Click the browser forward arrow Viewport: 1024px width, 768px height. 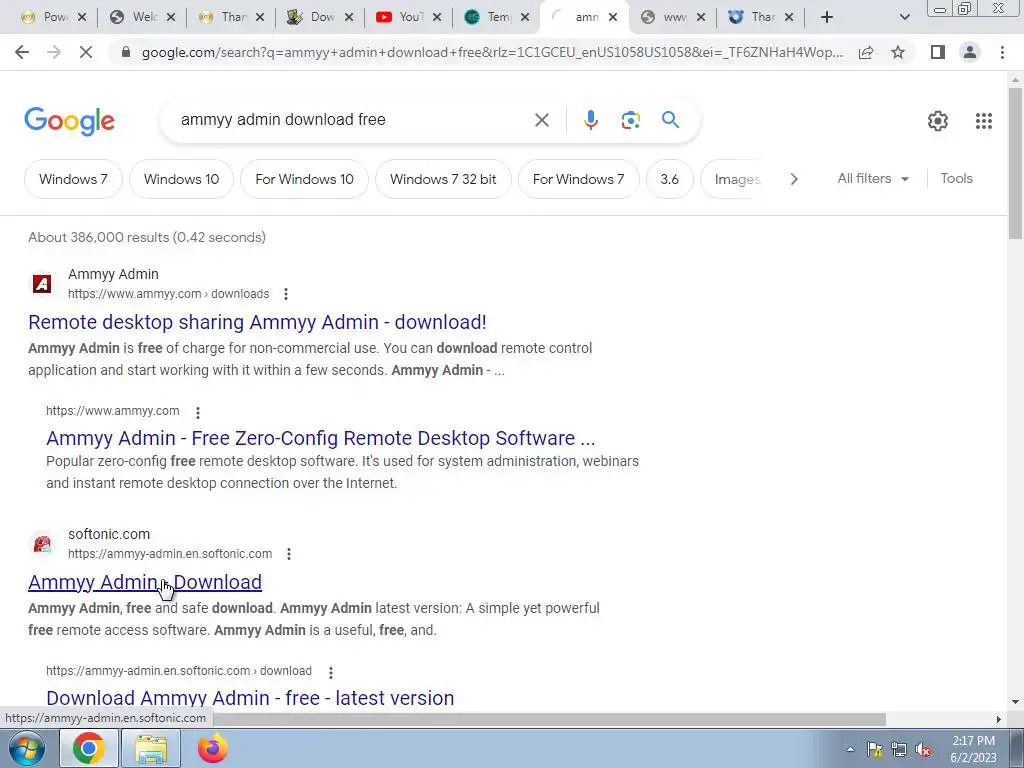coord(54,52)
